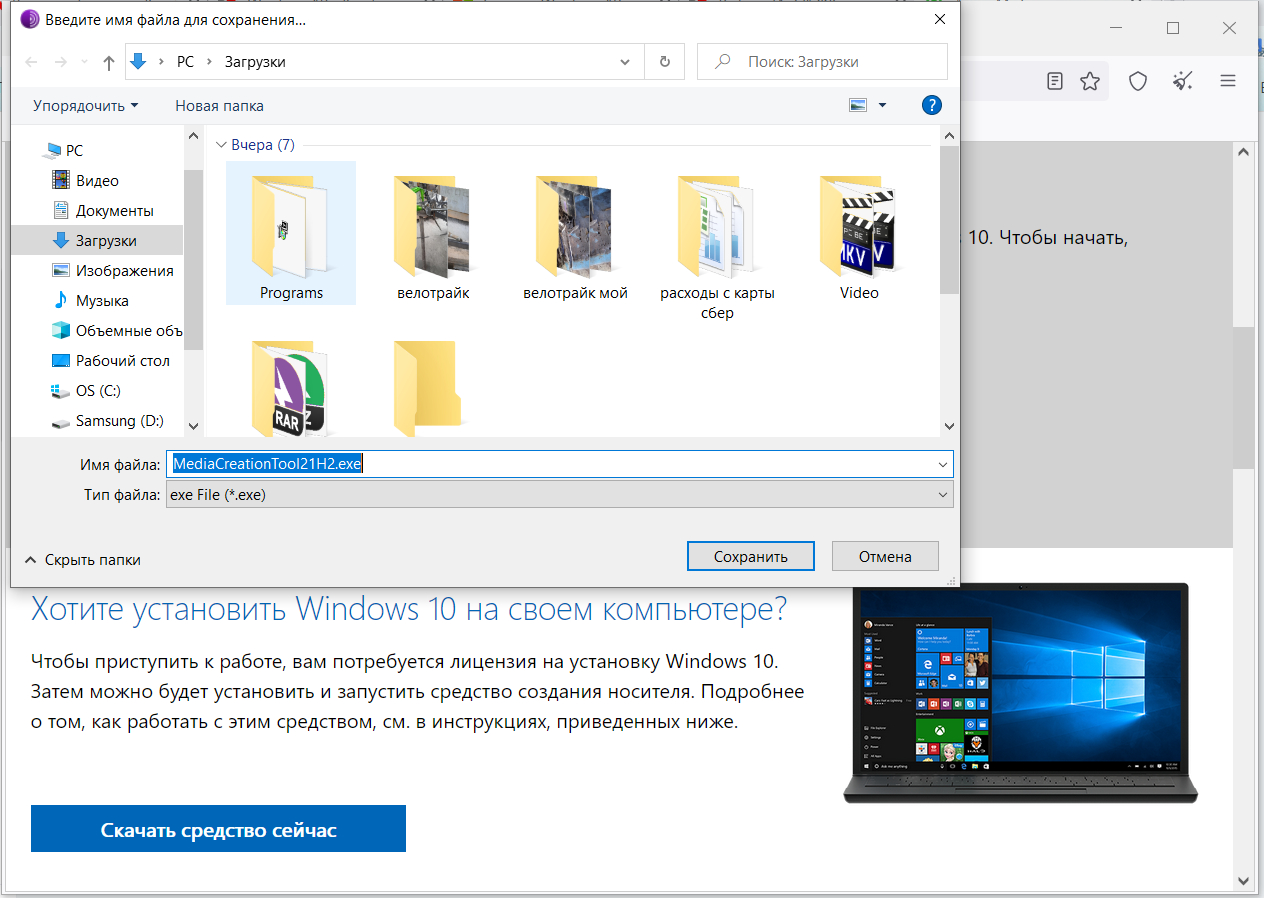The height and width of the screenshot is (898, 1264).
Task: Collapse folders with Скрыть папки
Action: click(83, 560)
